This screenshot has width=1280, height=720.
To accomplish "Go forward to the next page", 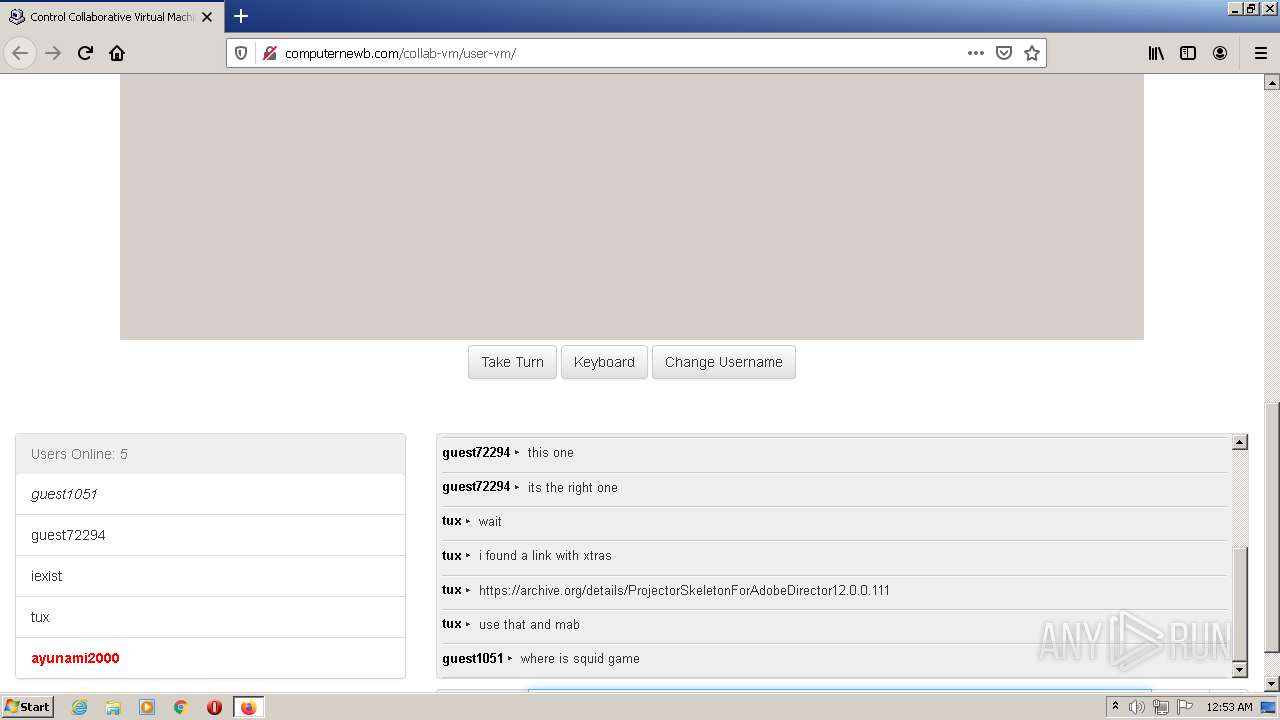I will coord(53,53).
